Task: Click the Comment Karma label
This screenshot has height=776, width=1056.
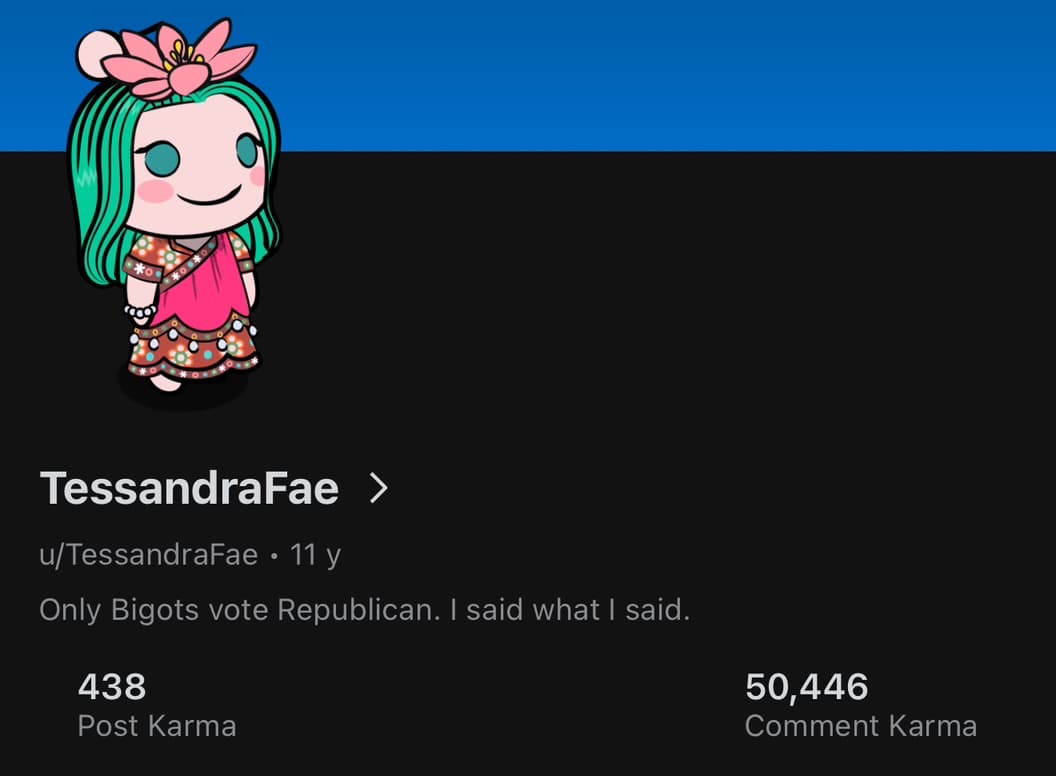Action: point(861,726)
